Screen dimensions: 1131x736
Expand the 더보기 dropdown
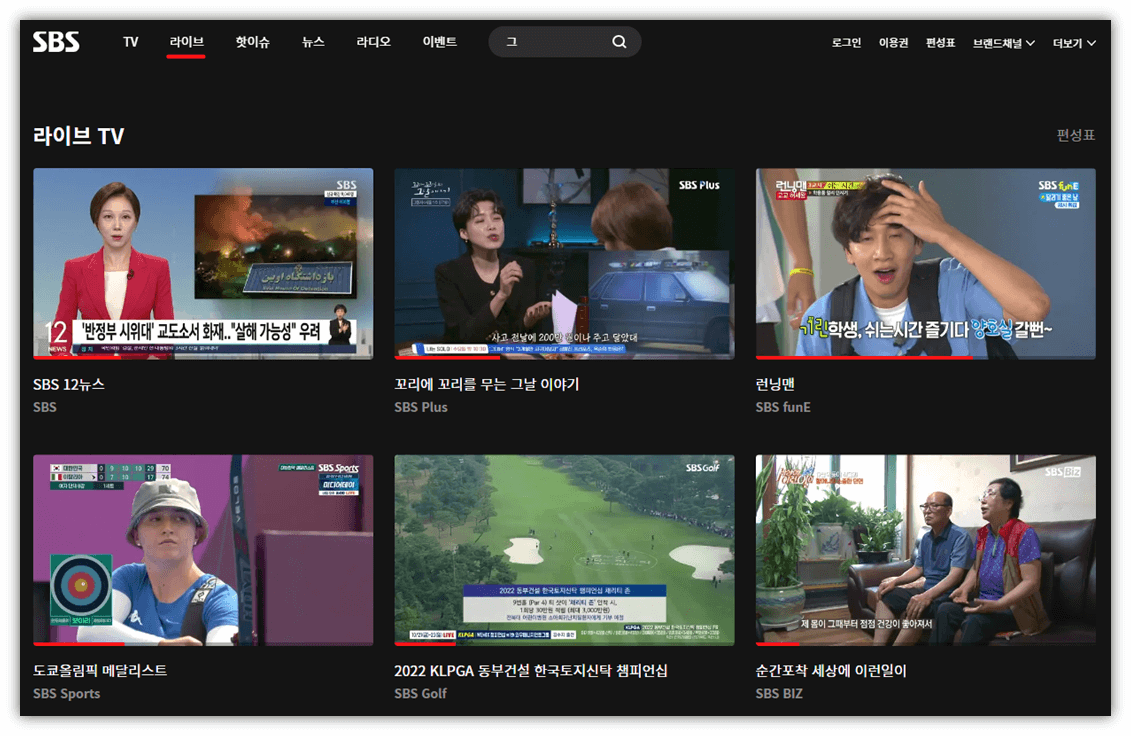[x=1074, y=43]
